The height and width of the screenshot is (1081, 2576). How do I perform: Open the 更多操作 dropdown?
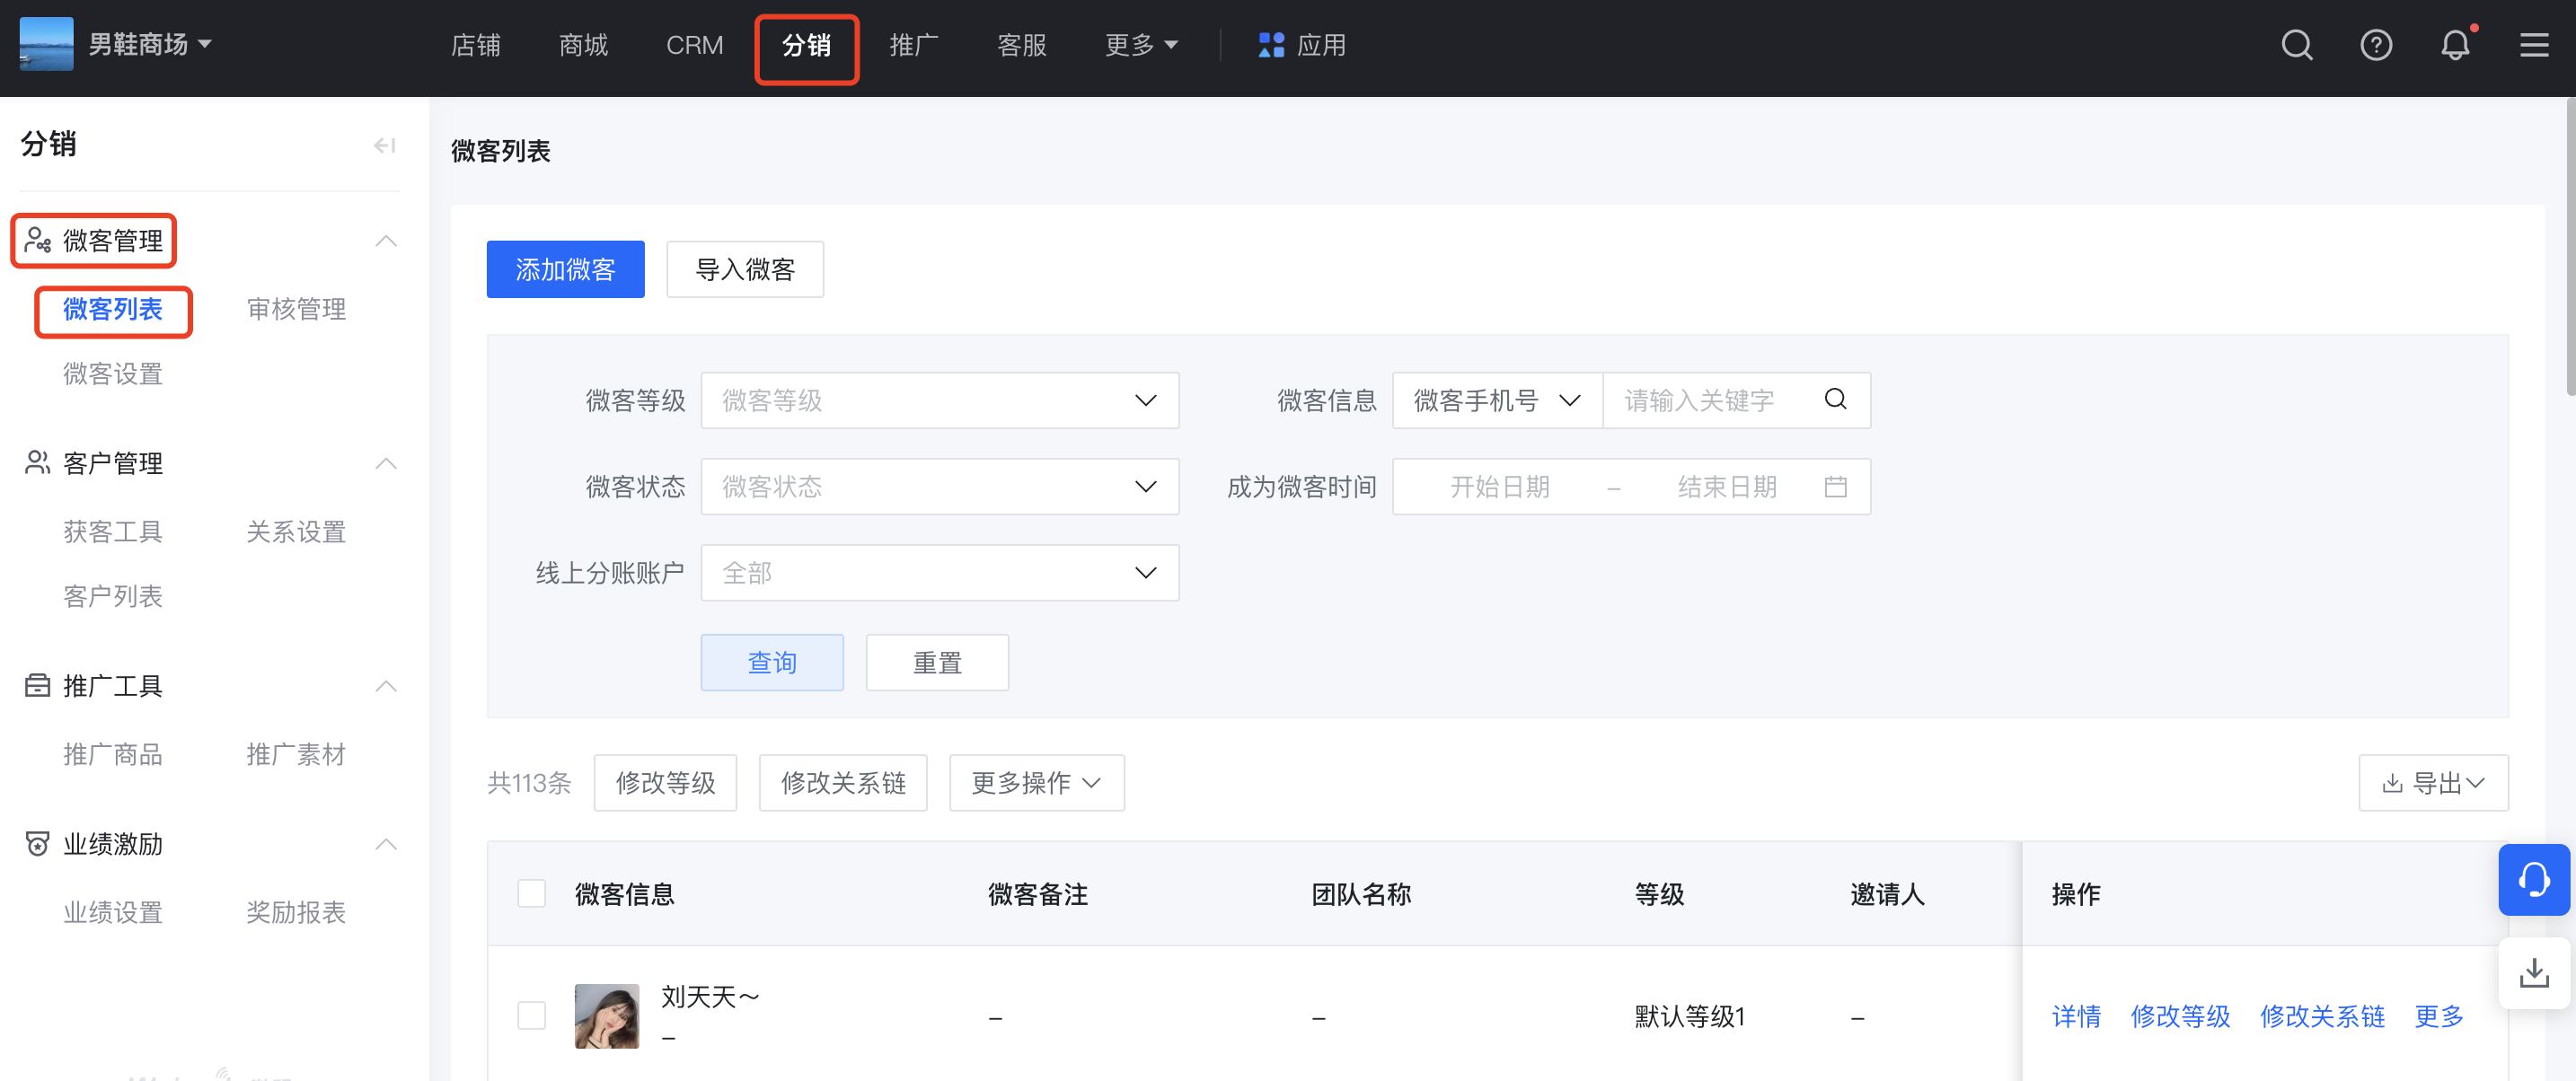1036,783
